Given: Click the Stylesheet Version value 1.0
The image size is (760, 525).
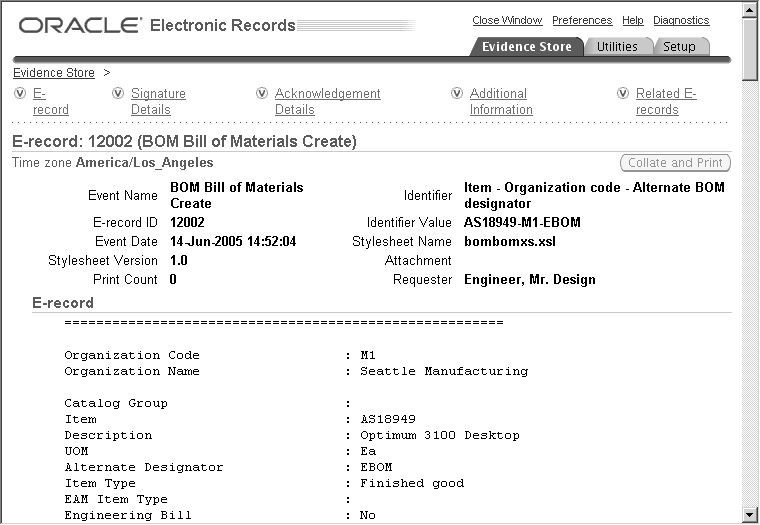Looking at the screenshot, I should pyautogui.click(x=178, y=261).
